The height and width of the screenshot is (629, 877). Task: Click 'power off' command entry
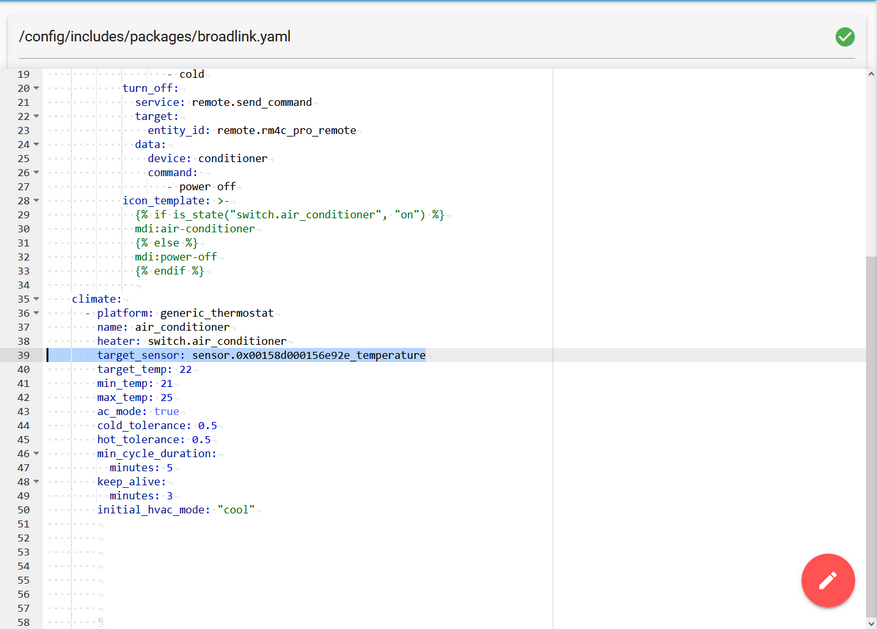(207, 187)
